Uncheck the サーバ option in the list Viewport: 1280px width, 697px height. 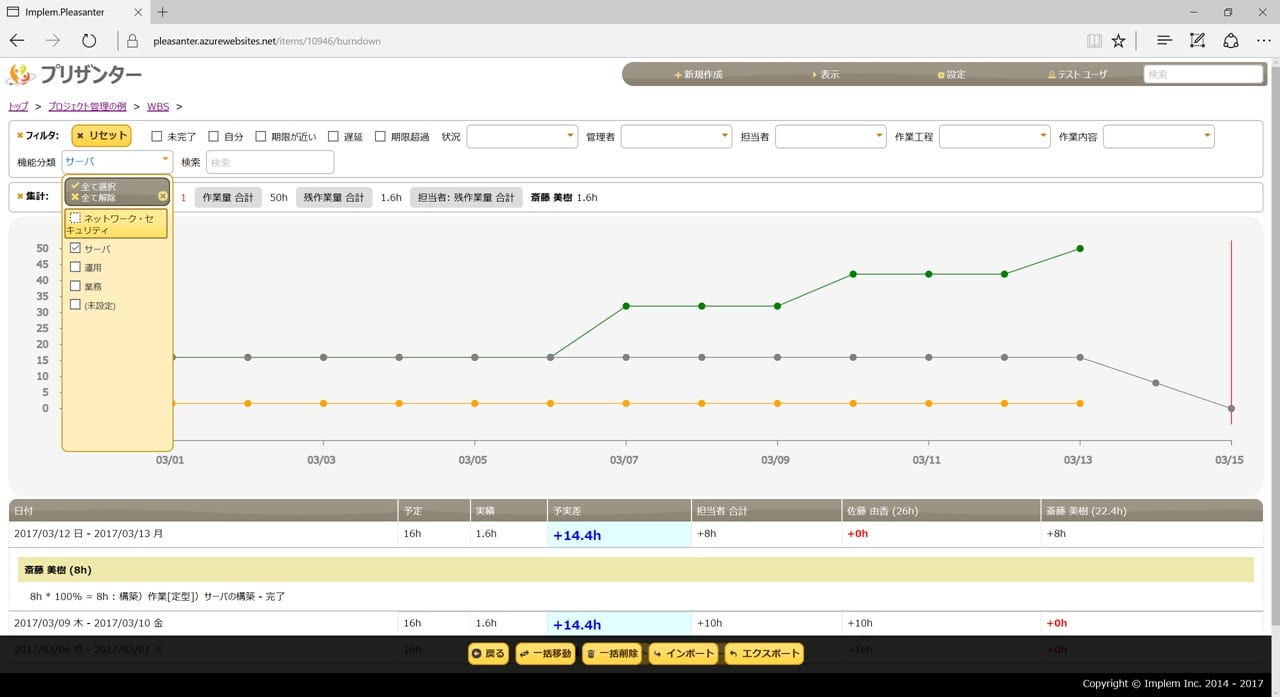pos(75,248)
